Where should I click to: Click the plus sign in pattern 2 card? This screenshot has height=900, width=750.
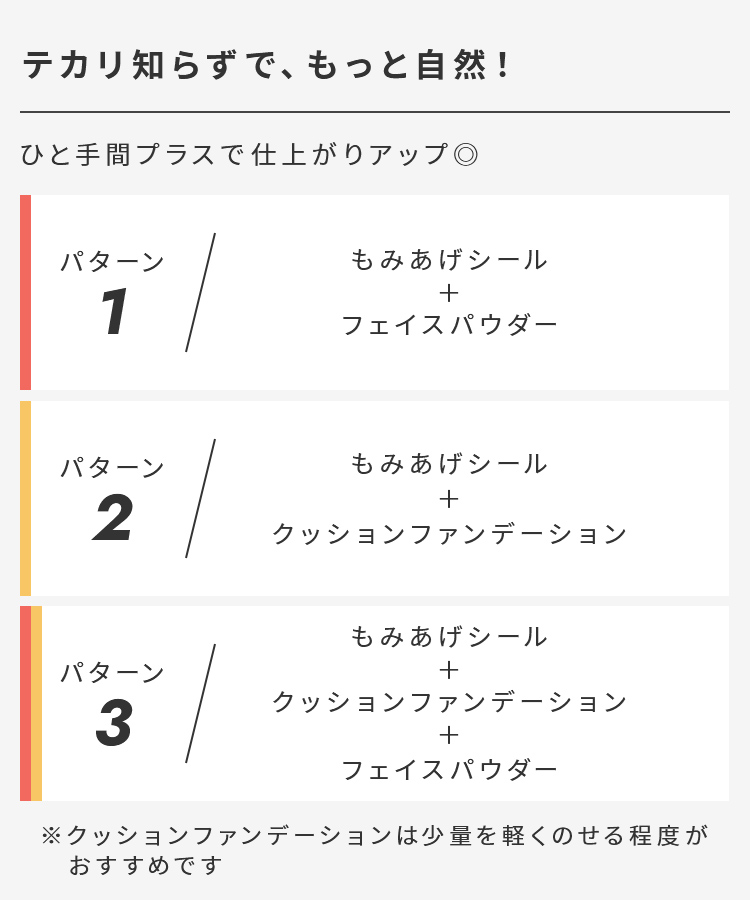pos(449,498)
